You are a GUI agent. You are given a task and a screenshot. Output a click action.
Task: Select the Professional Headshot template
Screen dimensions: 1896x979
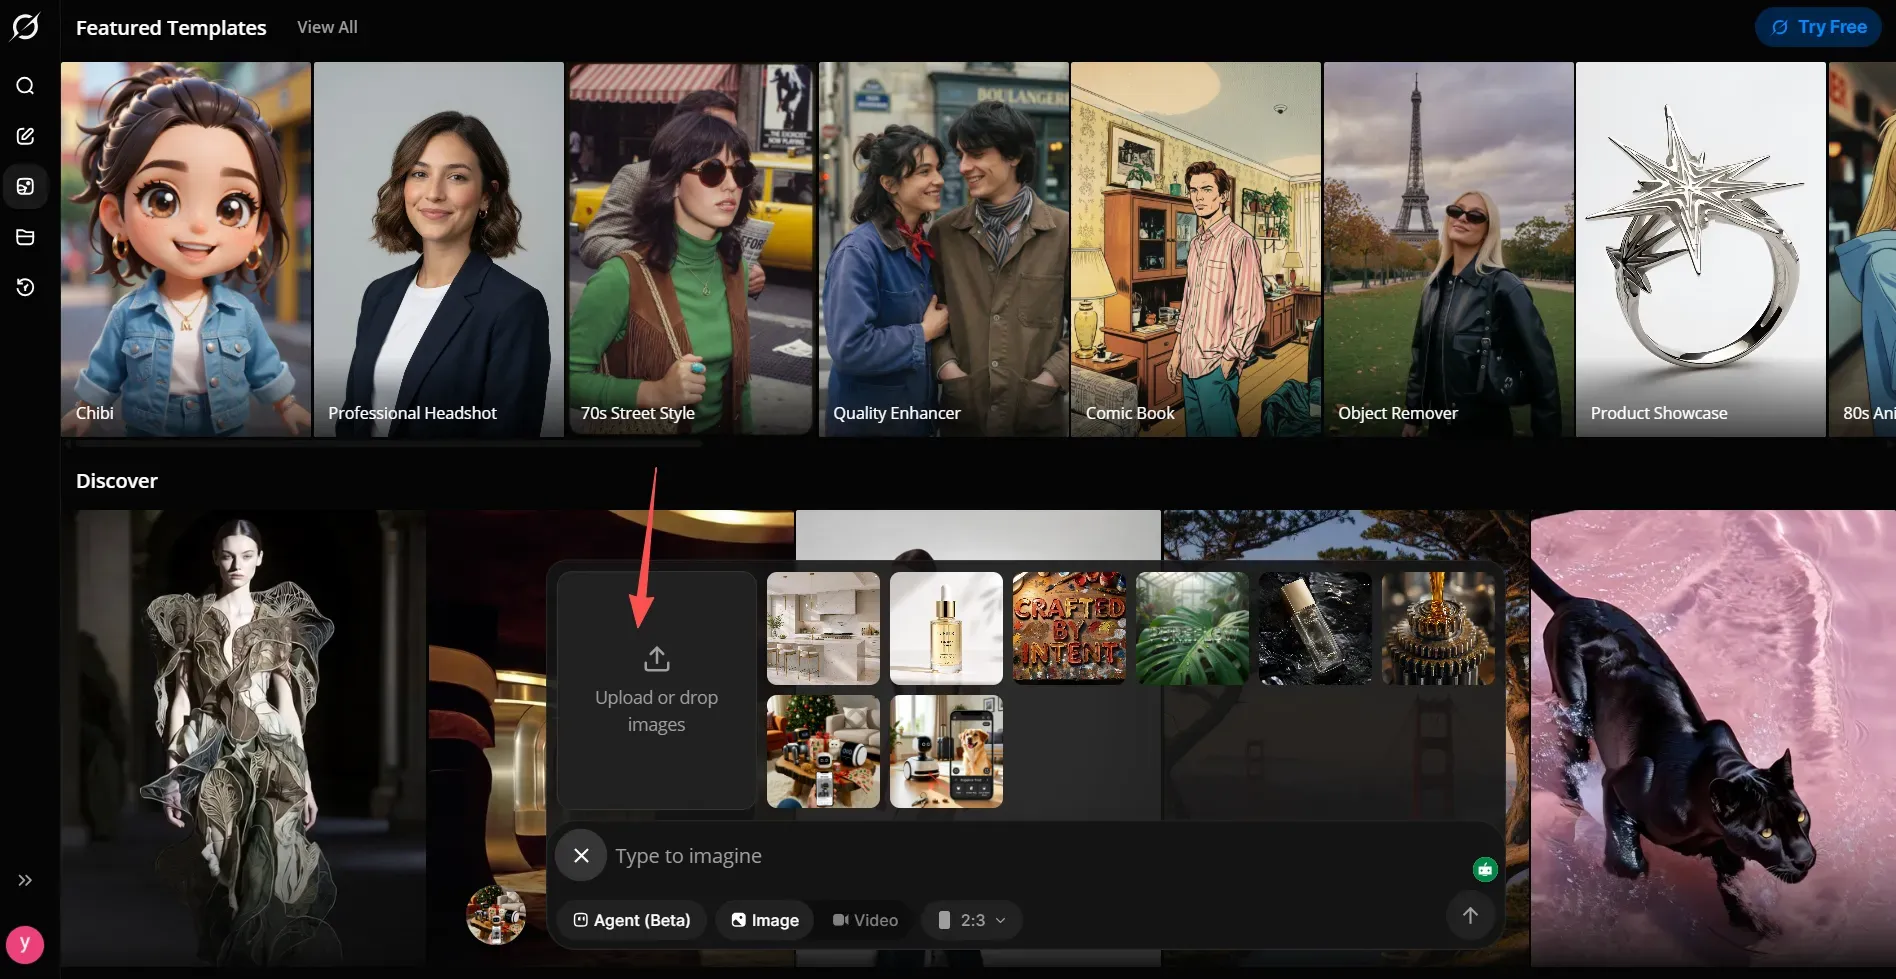439,249
